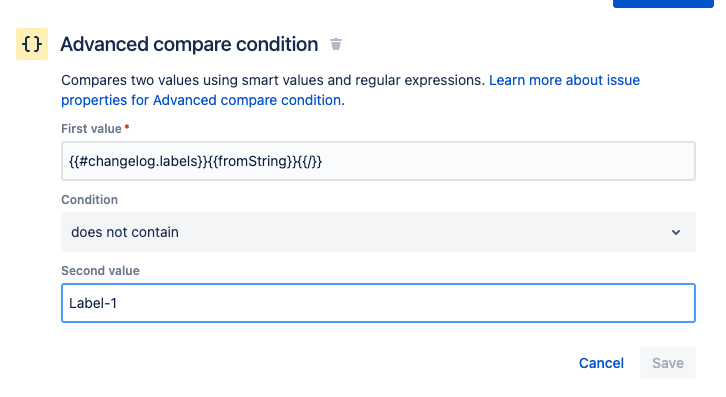Focus the First value input field
The width and height of the screenshot is (726, 397).
(x=378, y=161)
